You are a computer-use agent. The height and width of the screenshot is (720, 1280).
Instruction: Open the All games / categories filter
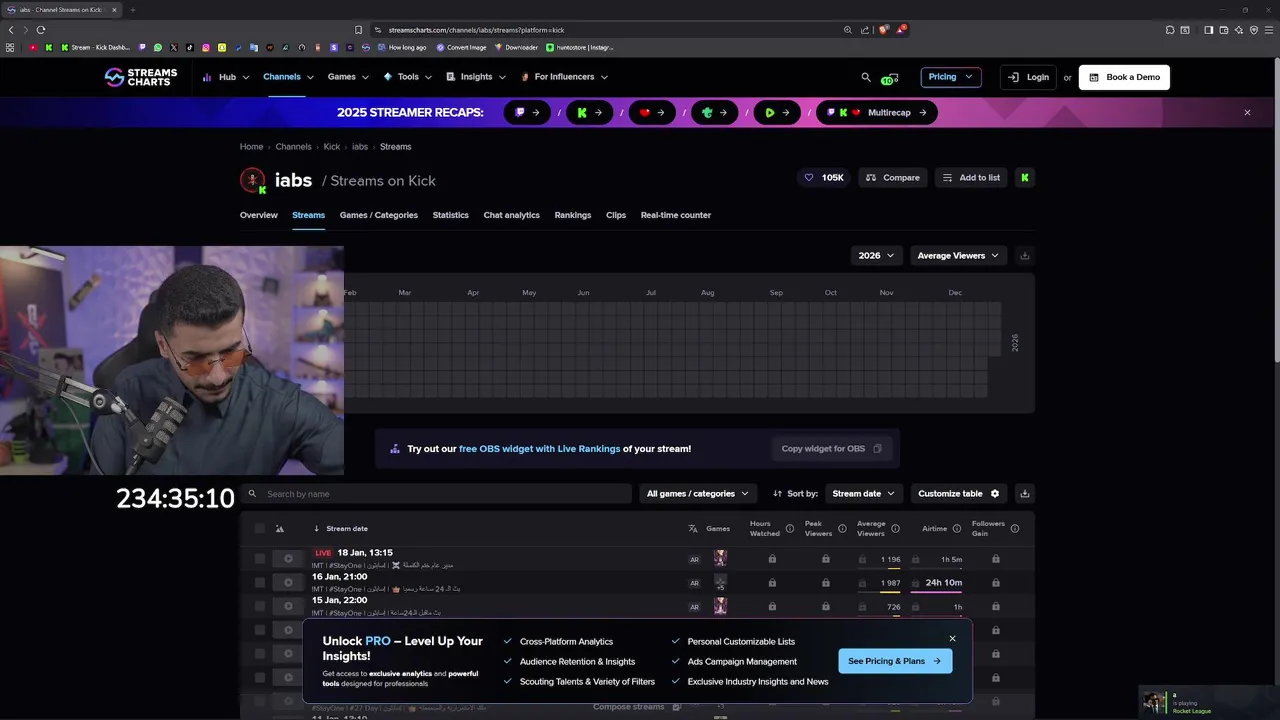point(697,494)
